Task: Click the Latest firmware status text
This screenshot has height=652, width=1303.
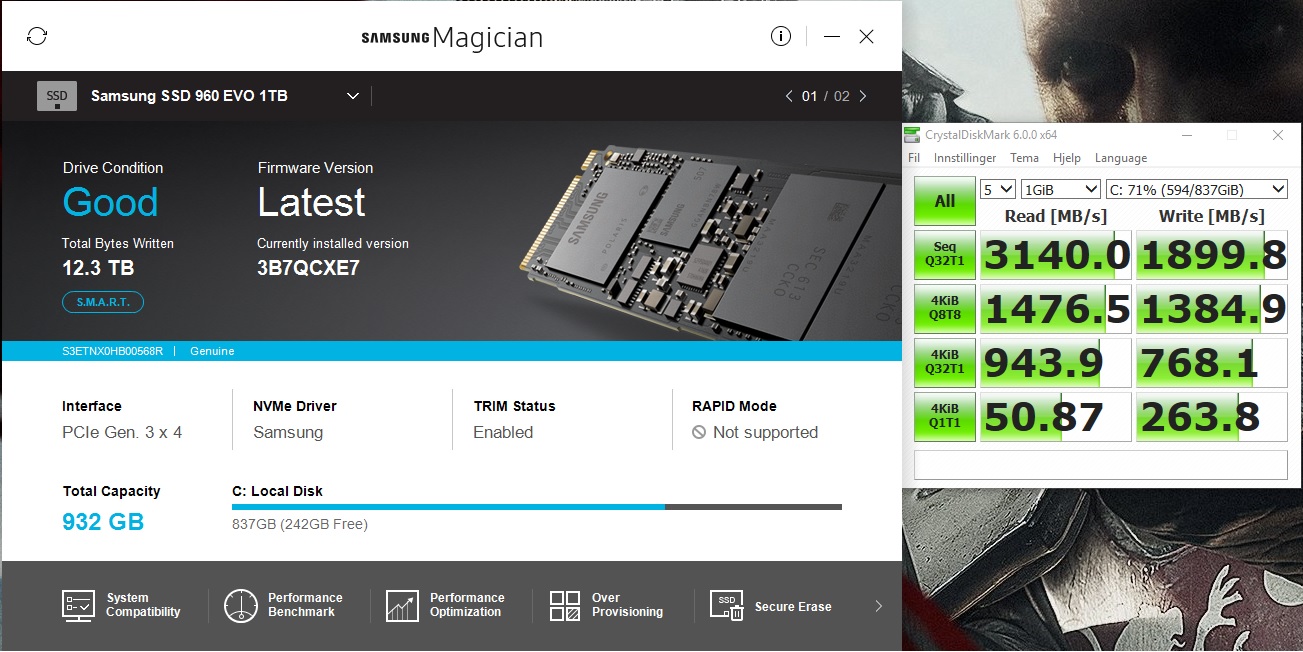Action: click(x=311, y=202)
